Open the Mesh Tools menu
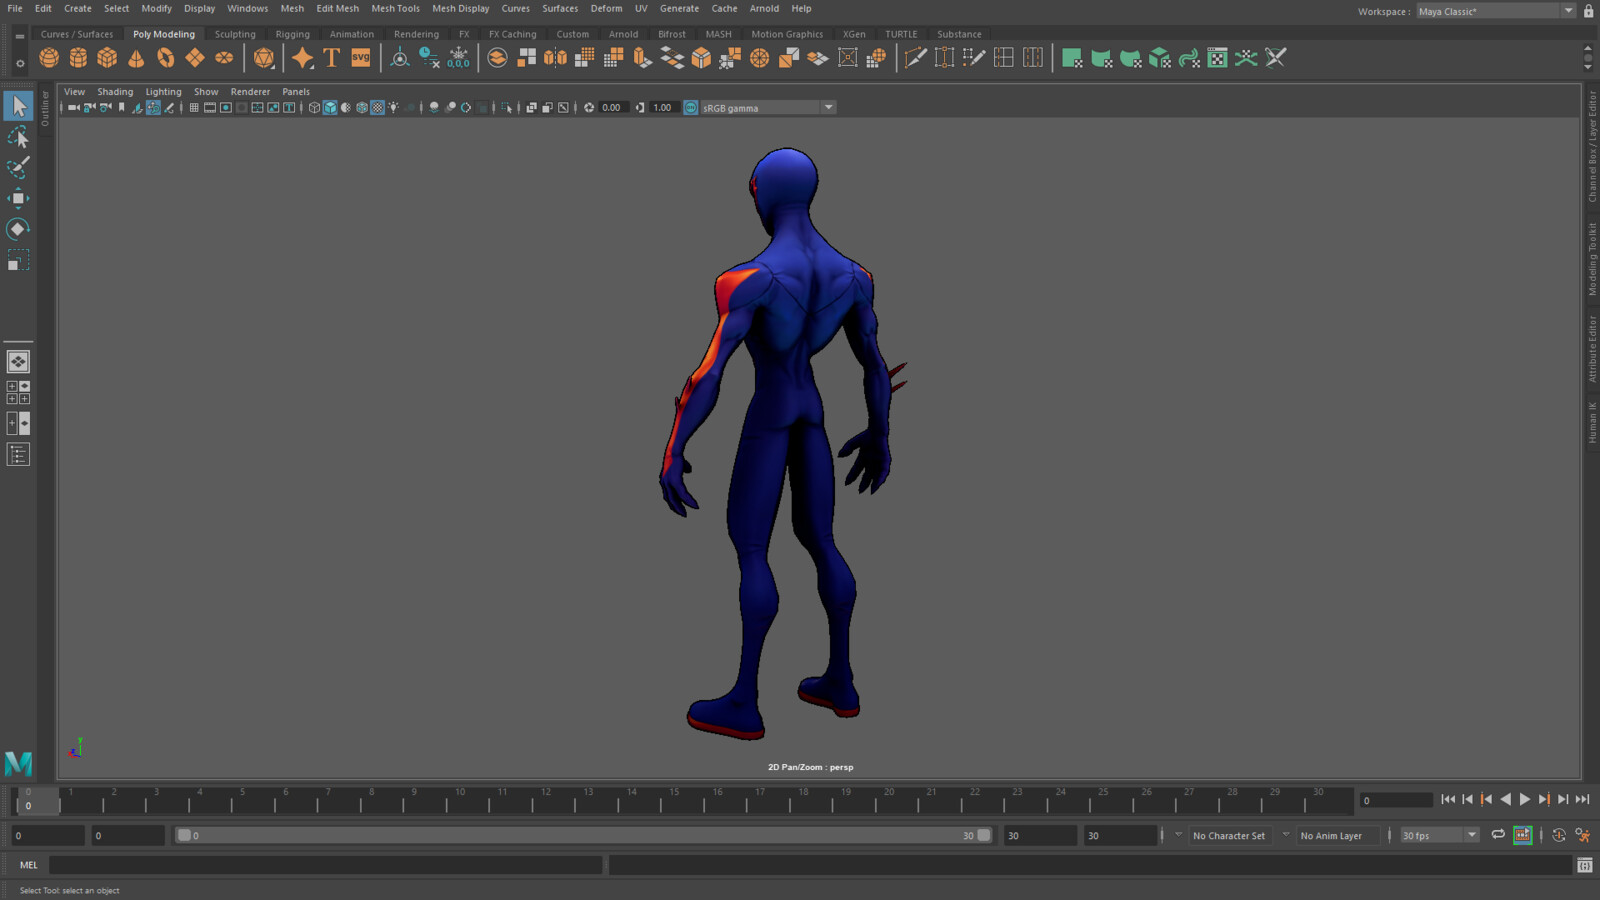Image resolution: width=1600 pixels, height=900 pixels. 395,8
